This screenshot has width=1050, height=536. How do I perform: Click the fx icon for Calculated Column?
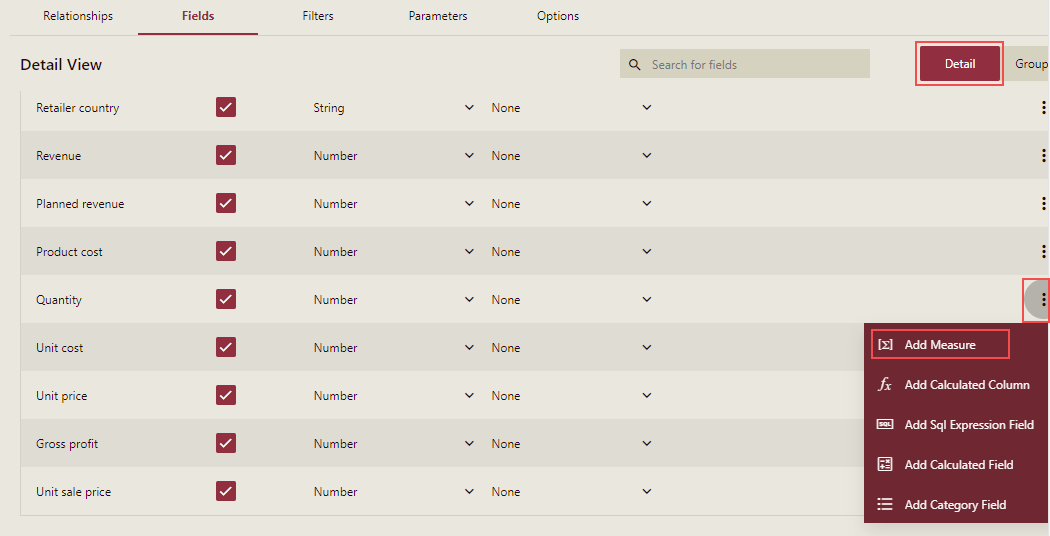(885, 385)
